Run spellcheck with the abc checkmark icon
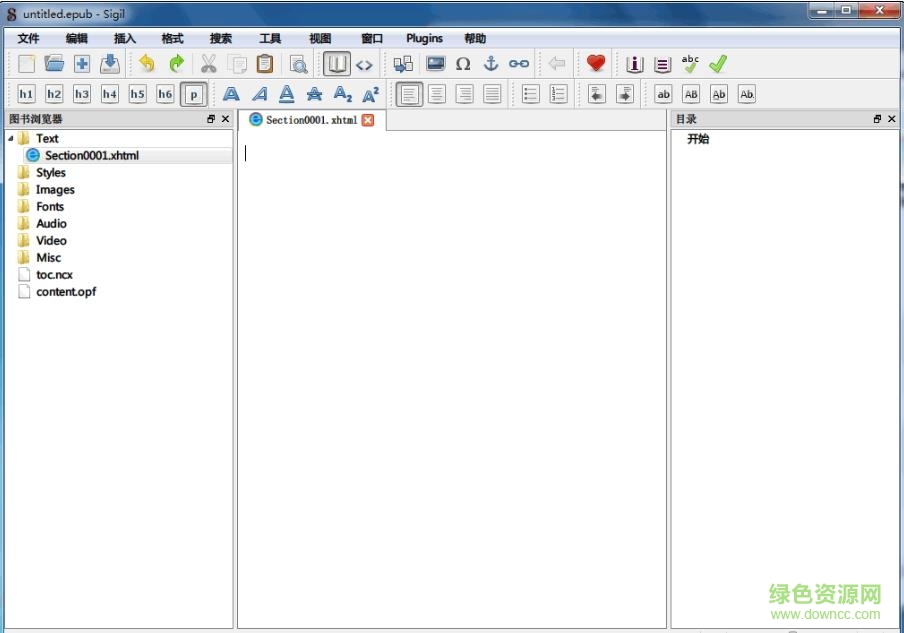This screenshot has width=904, height=633. pos(690,64)
